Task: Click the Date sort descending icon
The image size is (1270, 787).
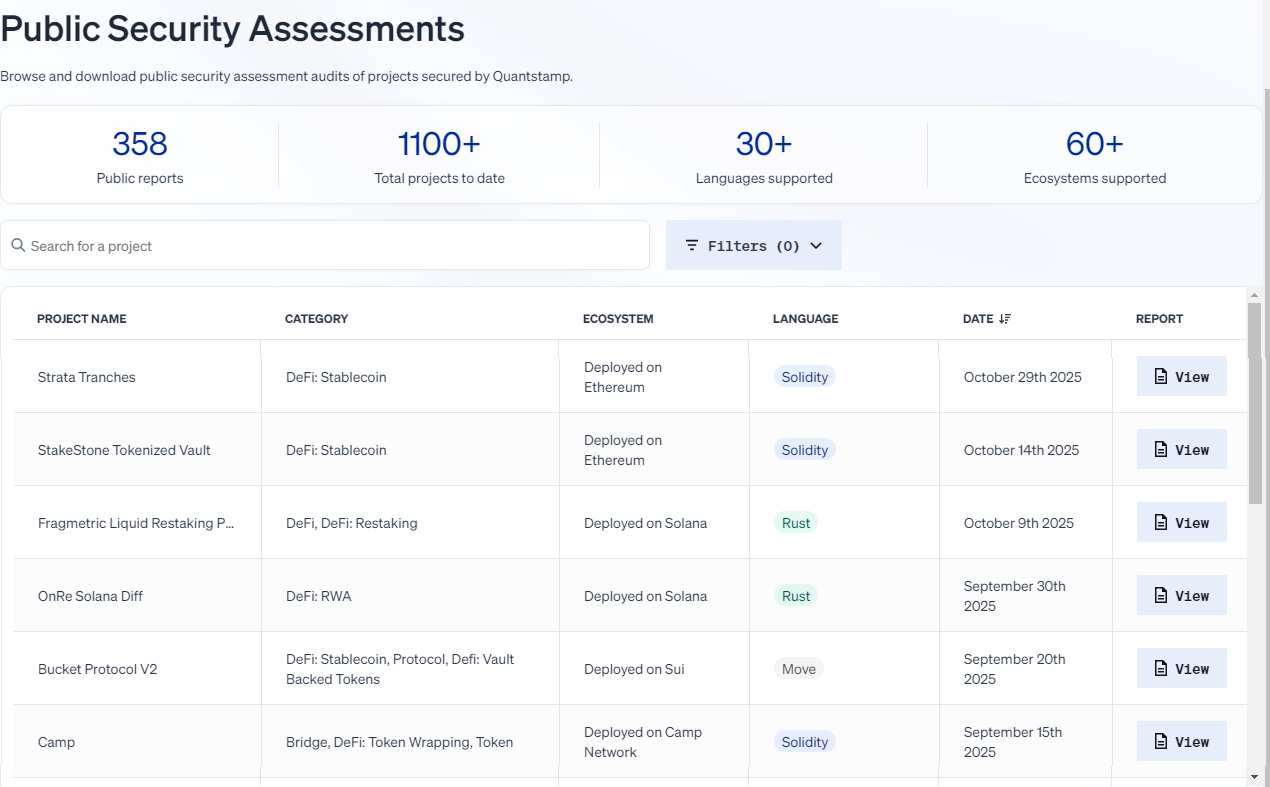Action: 1005,319
